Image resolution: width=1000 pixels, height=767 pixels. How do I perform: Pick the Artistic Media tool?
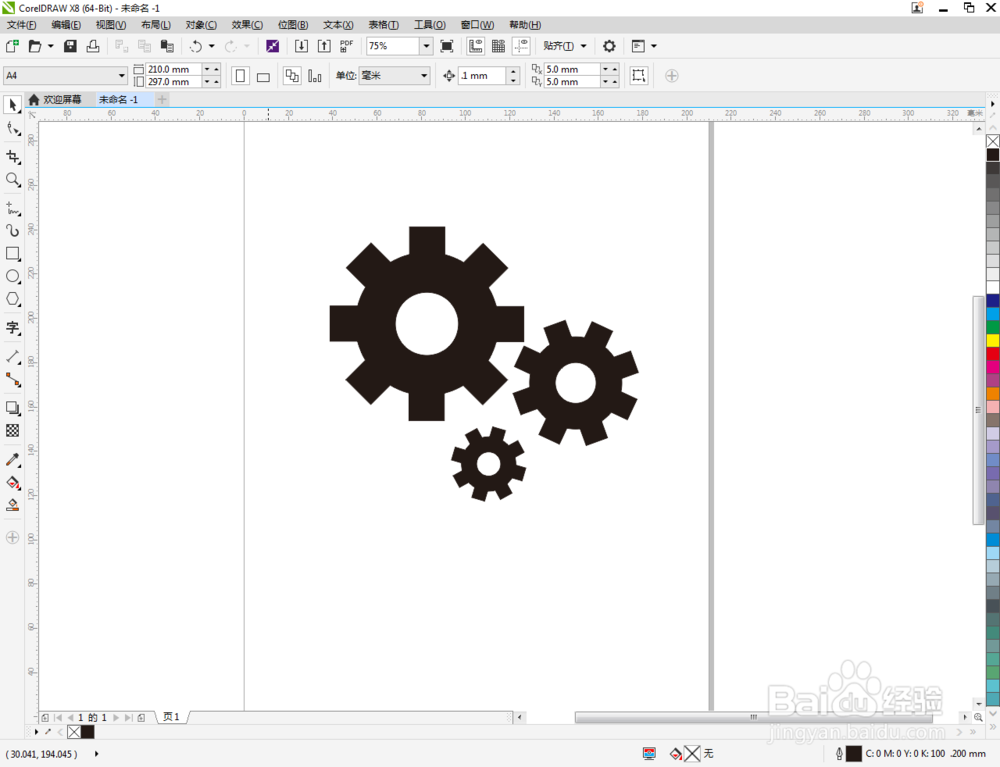[13, 230]
